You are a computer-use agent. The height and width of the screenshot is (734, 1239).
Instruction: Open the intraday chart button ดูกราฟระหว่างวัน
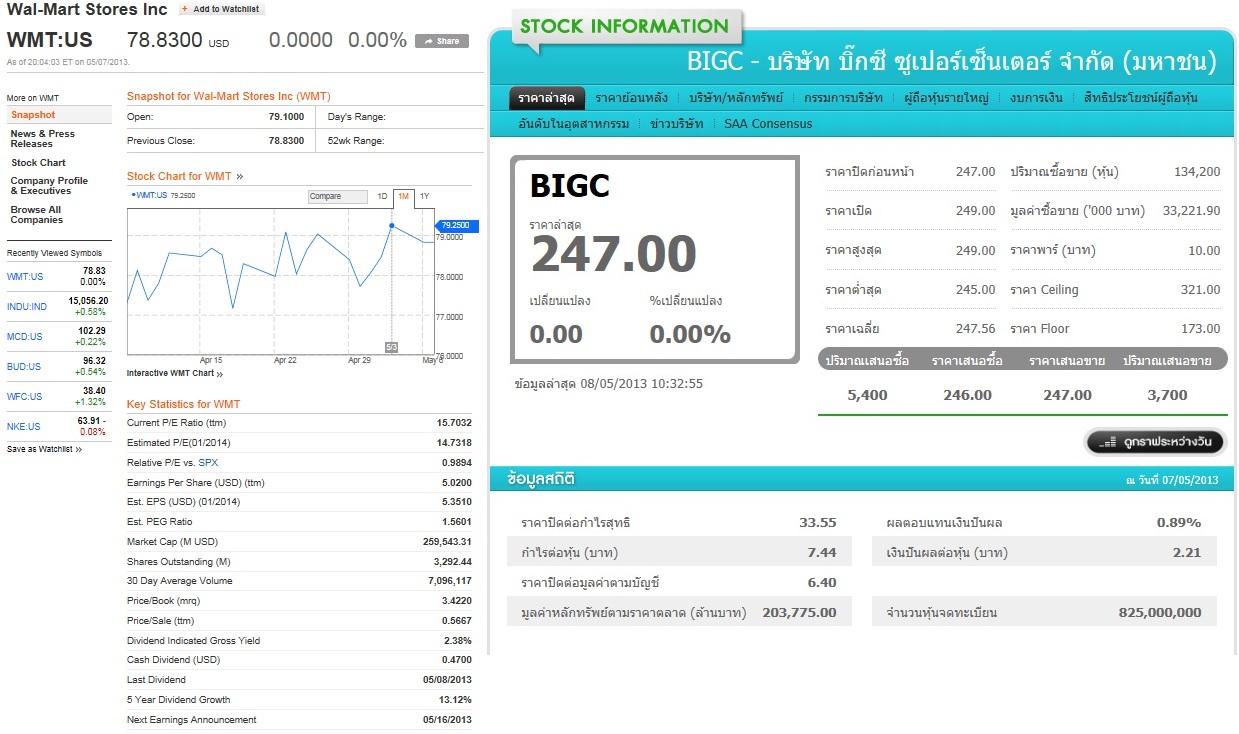point(1154,441)
